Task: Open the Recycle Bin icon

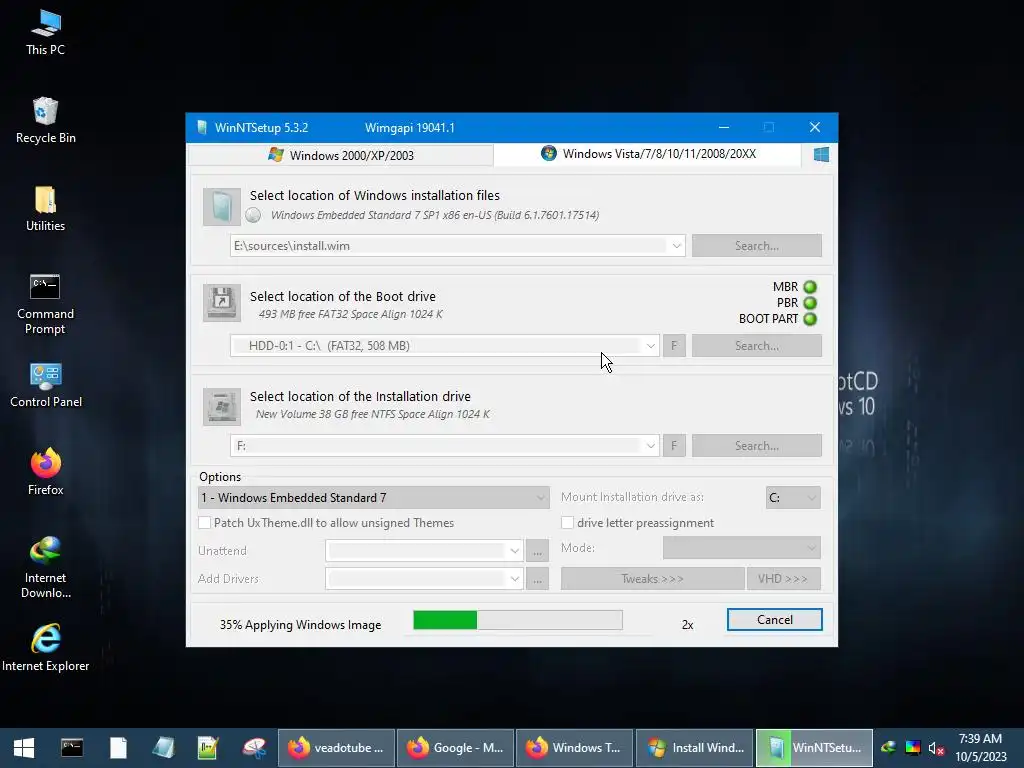Action: 45,120
